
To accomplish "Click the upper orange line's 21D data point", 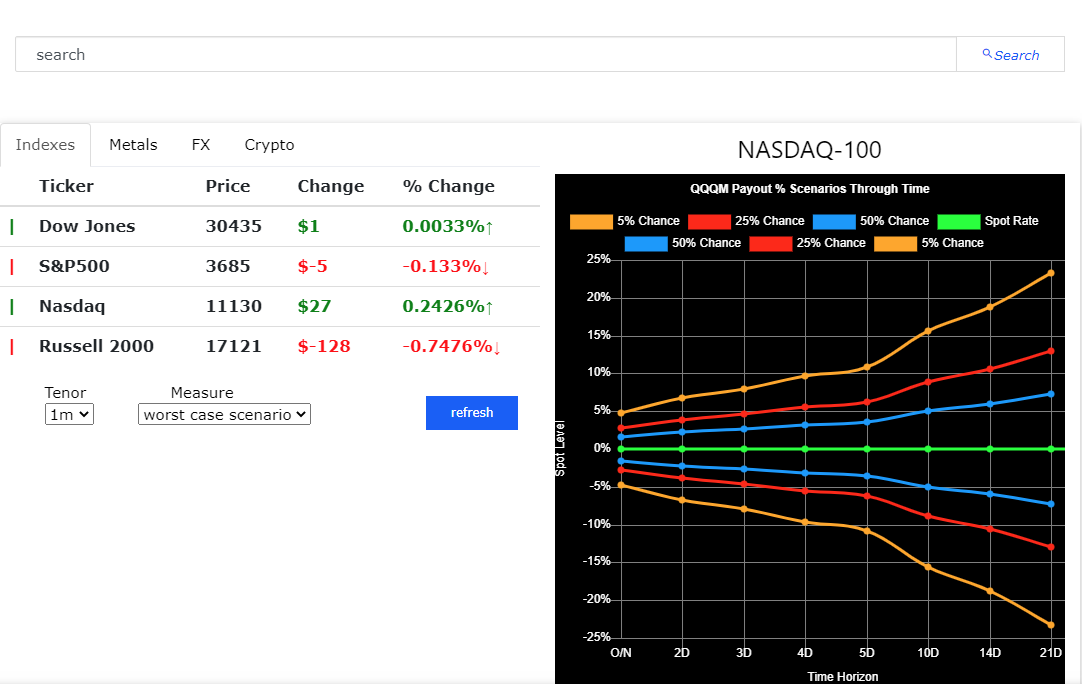I will tap(1051, 273).
